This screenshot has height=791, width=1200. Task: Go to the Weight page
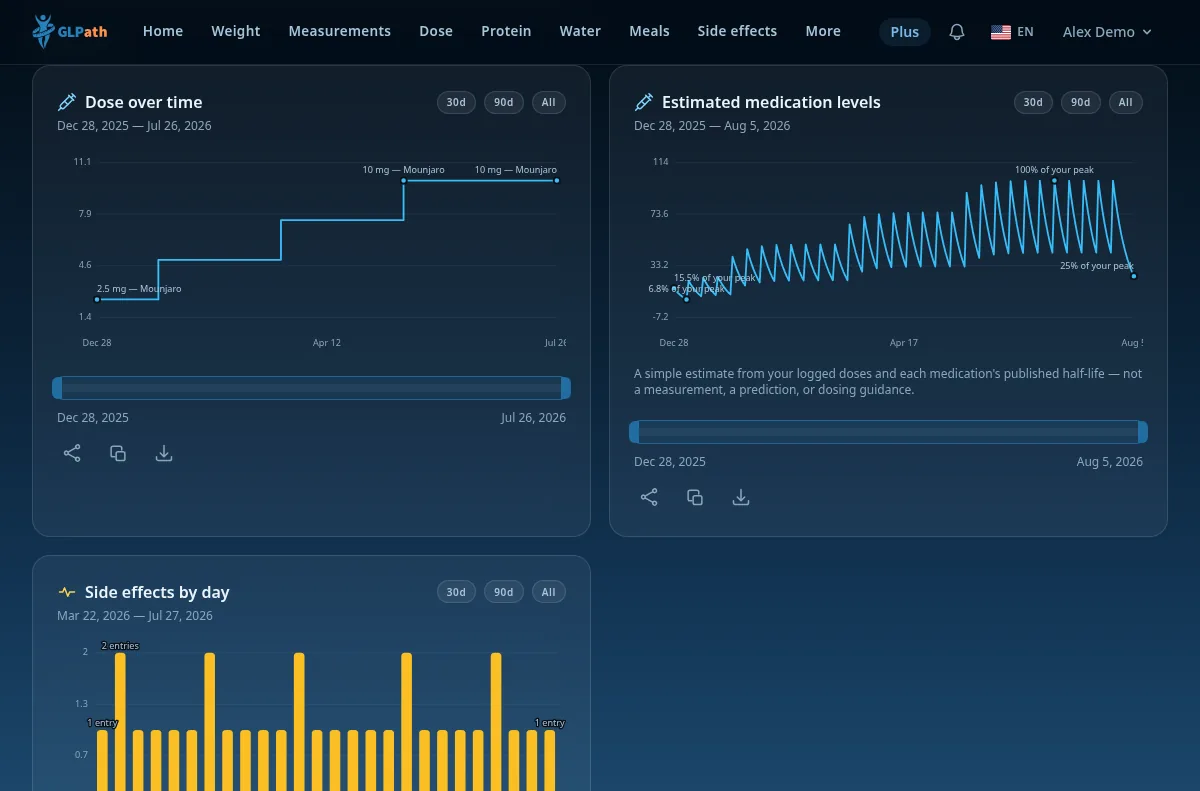coord(236,31)
